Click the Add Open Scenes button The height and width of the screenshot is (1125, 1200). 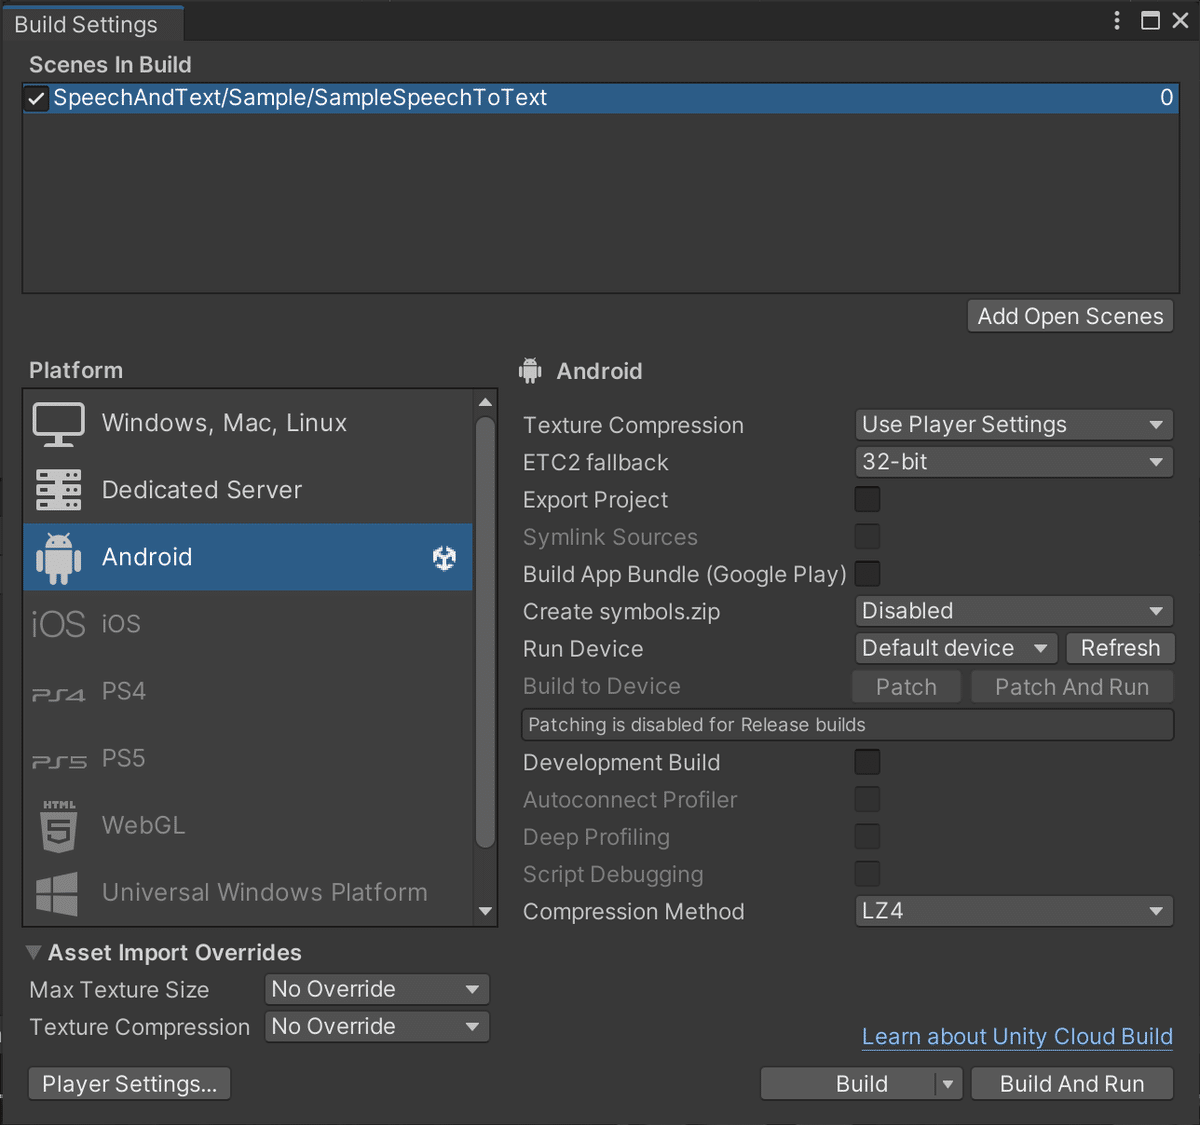pyautogui.click(x=1070, y=316)
